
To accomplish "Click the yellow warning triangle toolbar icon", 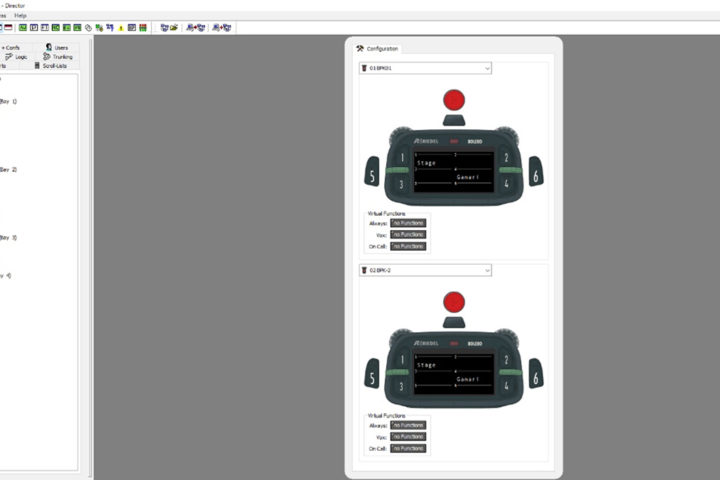I will pos(121,28).
